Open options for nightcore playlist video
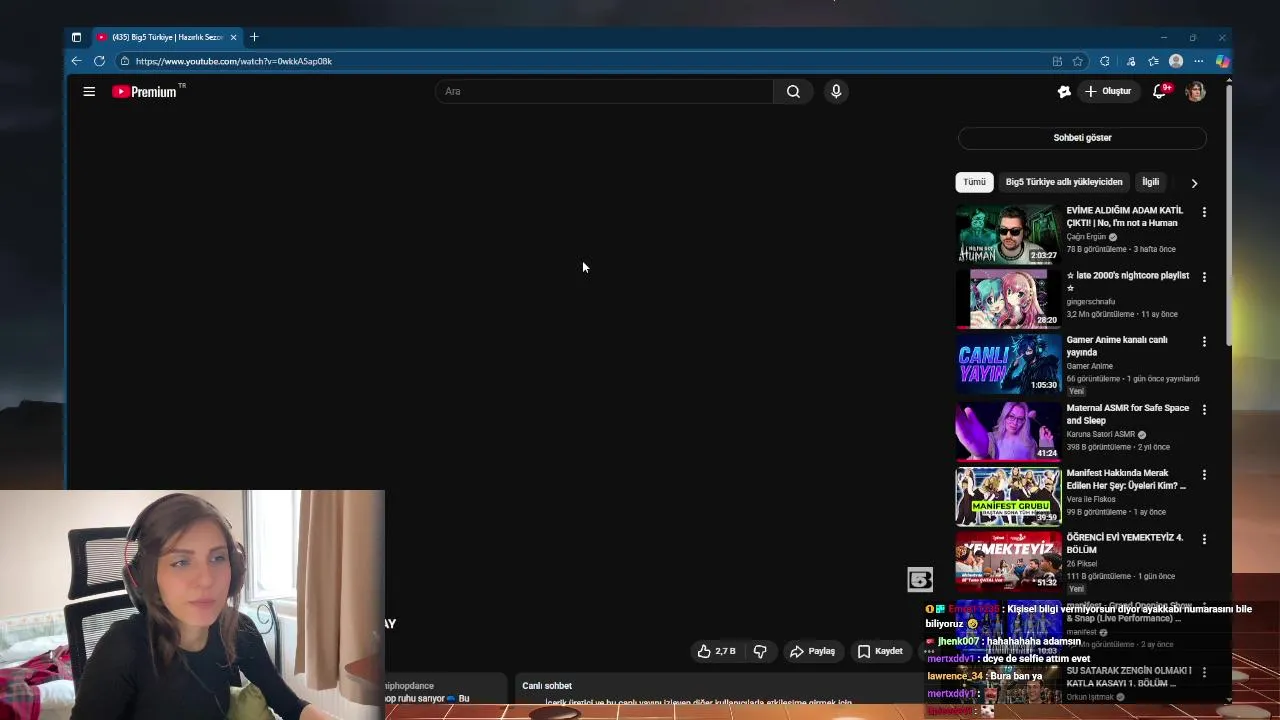 (x=1204, y=277)
